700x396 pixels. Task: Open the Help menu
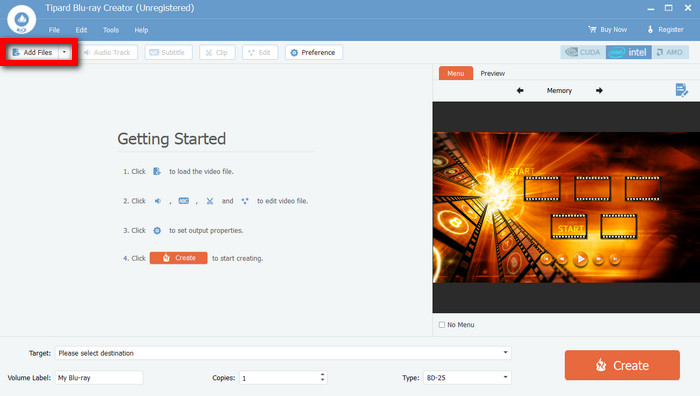(x=141, y=30)
